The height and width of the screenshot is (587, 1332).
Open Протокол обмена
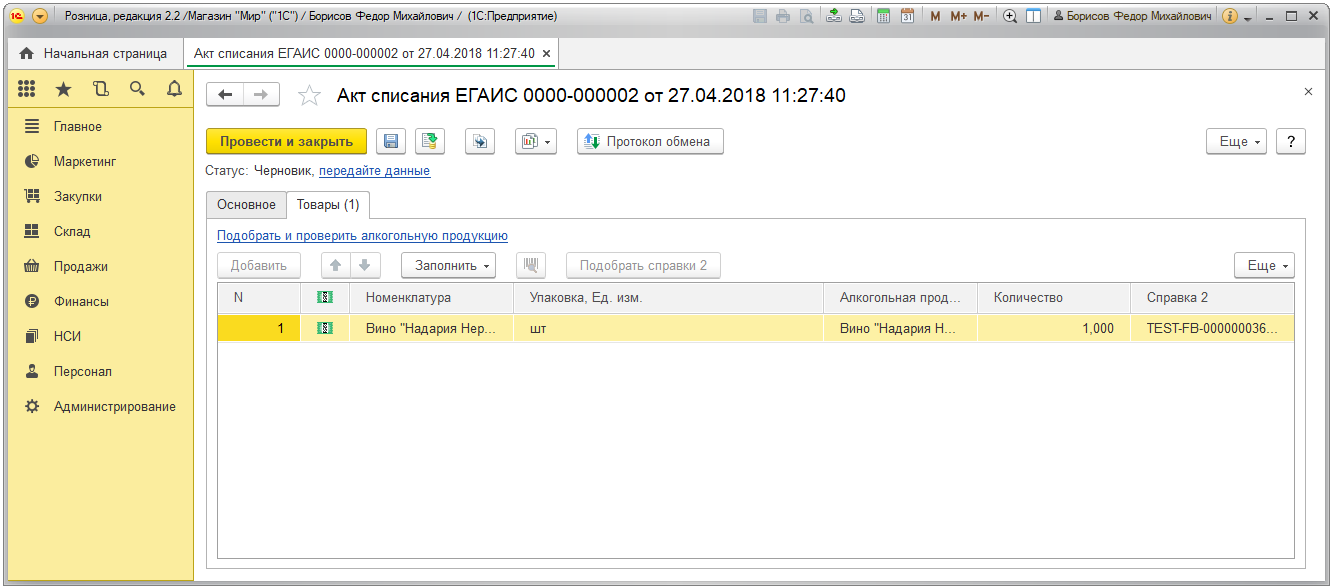click(x=650, y=142)
